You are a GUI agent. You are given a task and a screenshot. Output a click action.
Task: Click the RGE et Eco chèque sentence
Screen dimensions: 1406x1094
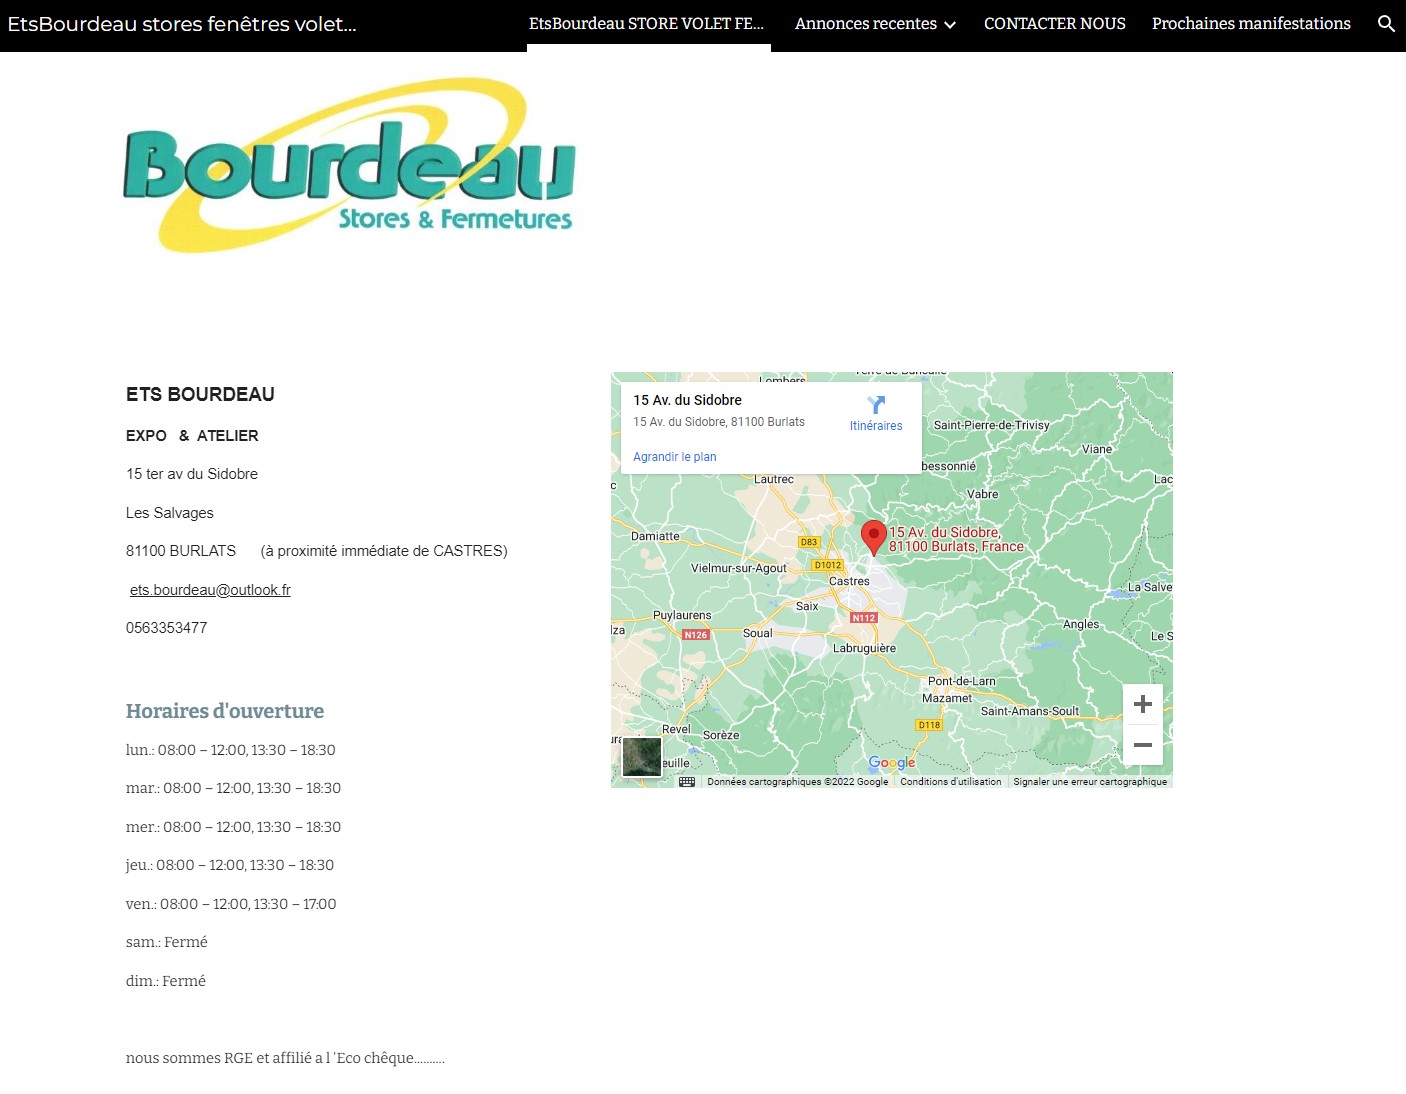tap(285, 1058)
